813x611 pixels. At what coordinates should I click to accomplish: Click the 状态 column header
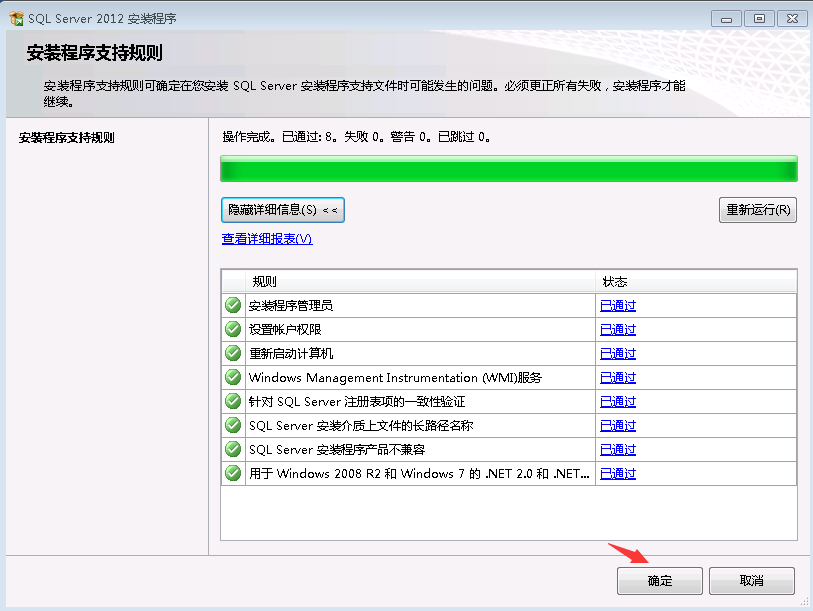[696, 282]
